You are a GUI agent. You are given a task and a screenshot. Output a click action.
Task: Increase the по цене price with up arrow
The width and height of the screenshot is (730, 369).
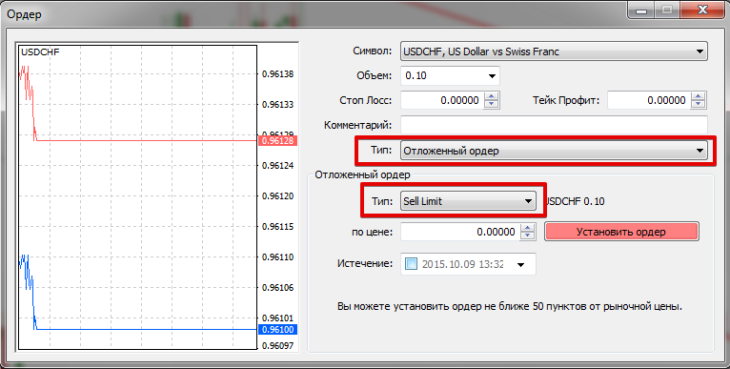pos(527,228)
